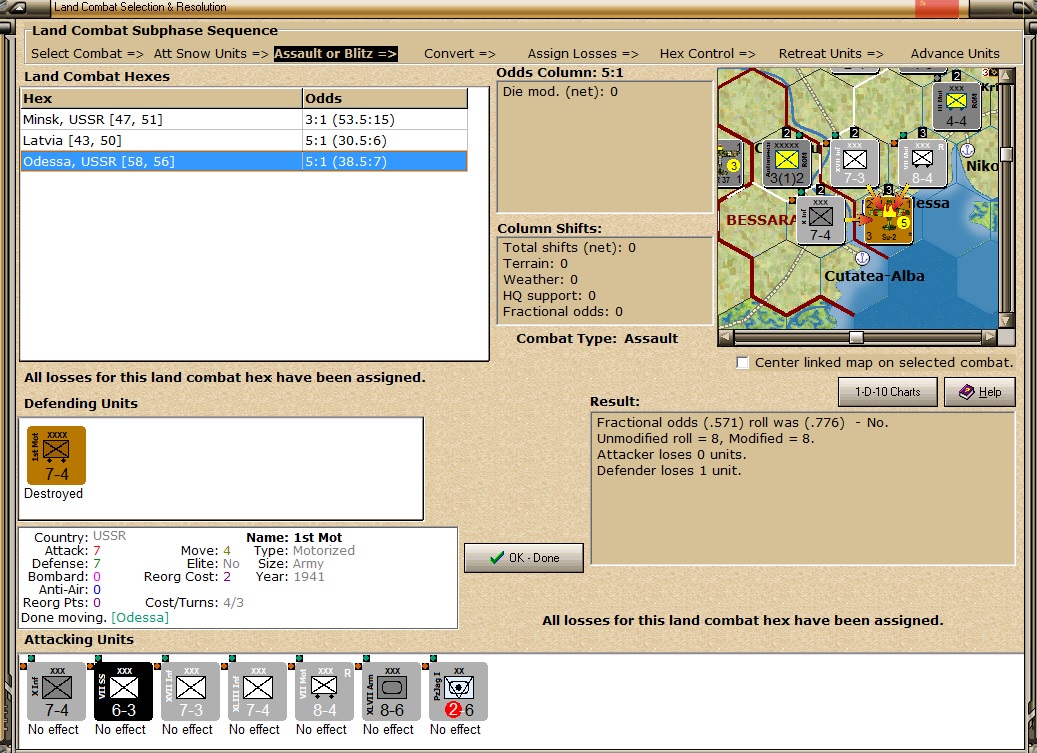This screenshot has width=1037, height=753.
Task: Click the [Odessa] location link text
Action: (x=140, y=617)
